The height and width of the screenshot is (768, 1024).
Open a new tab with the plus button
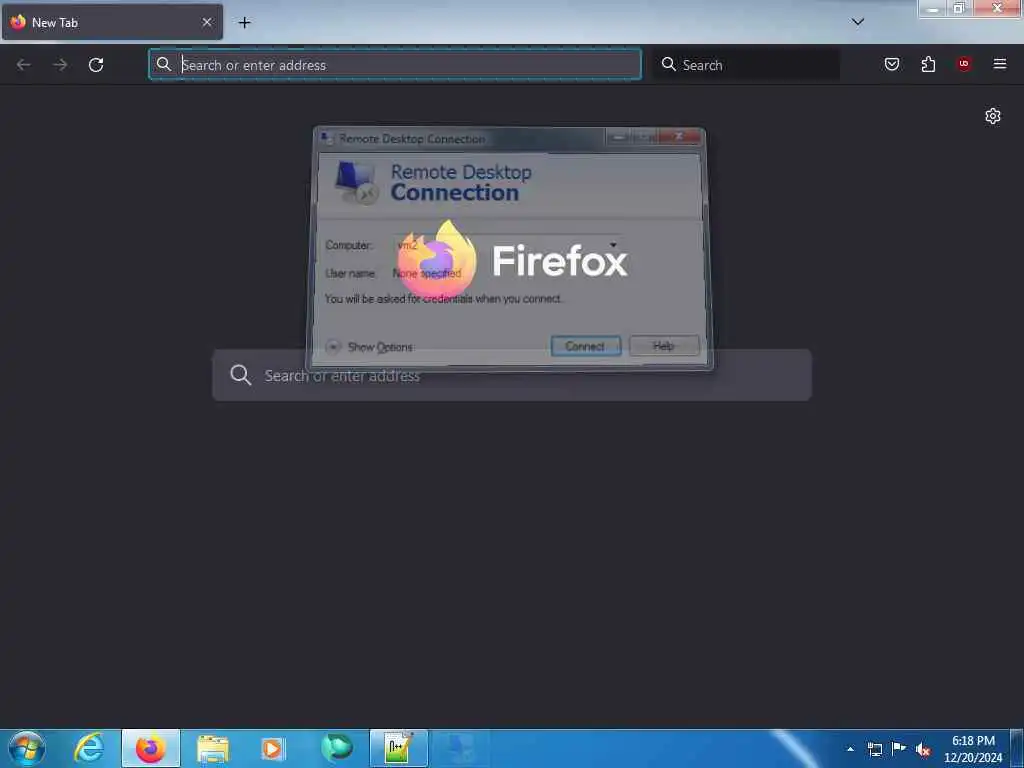(244, 23)
